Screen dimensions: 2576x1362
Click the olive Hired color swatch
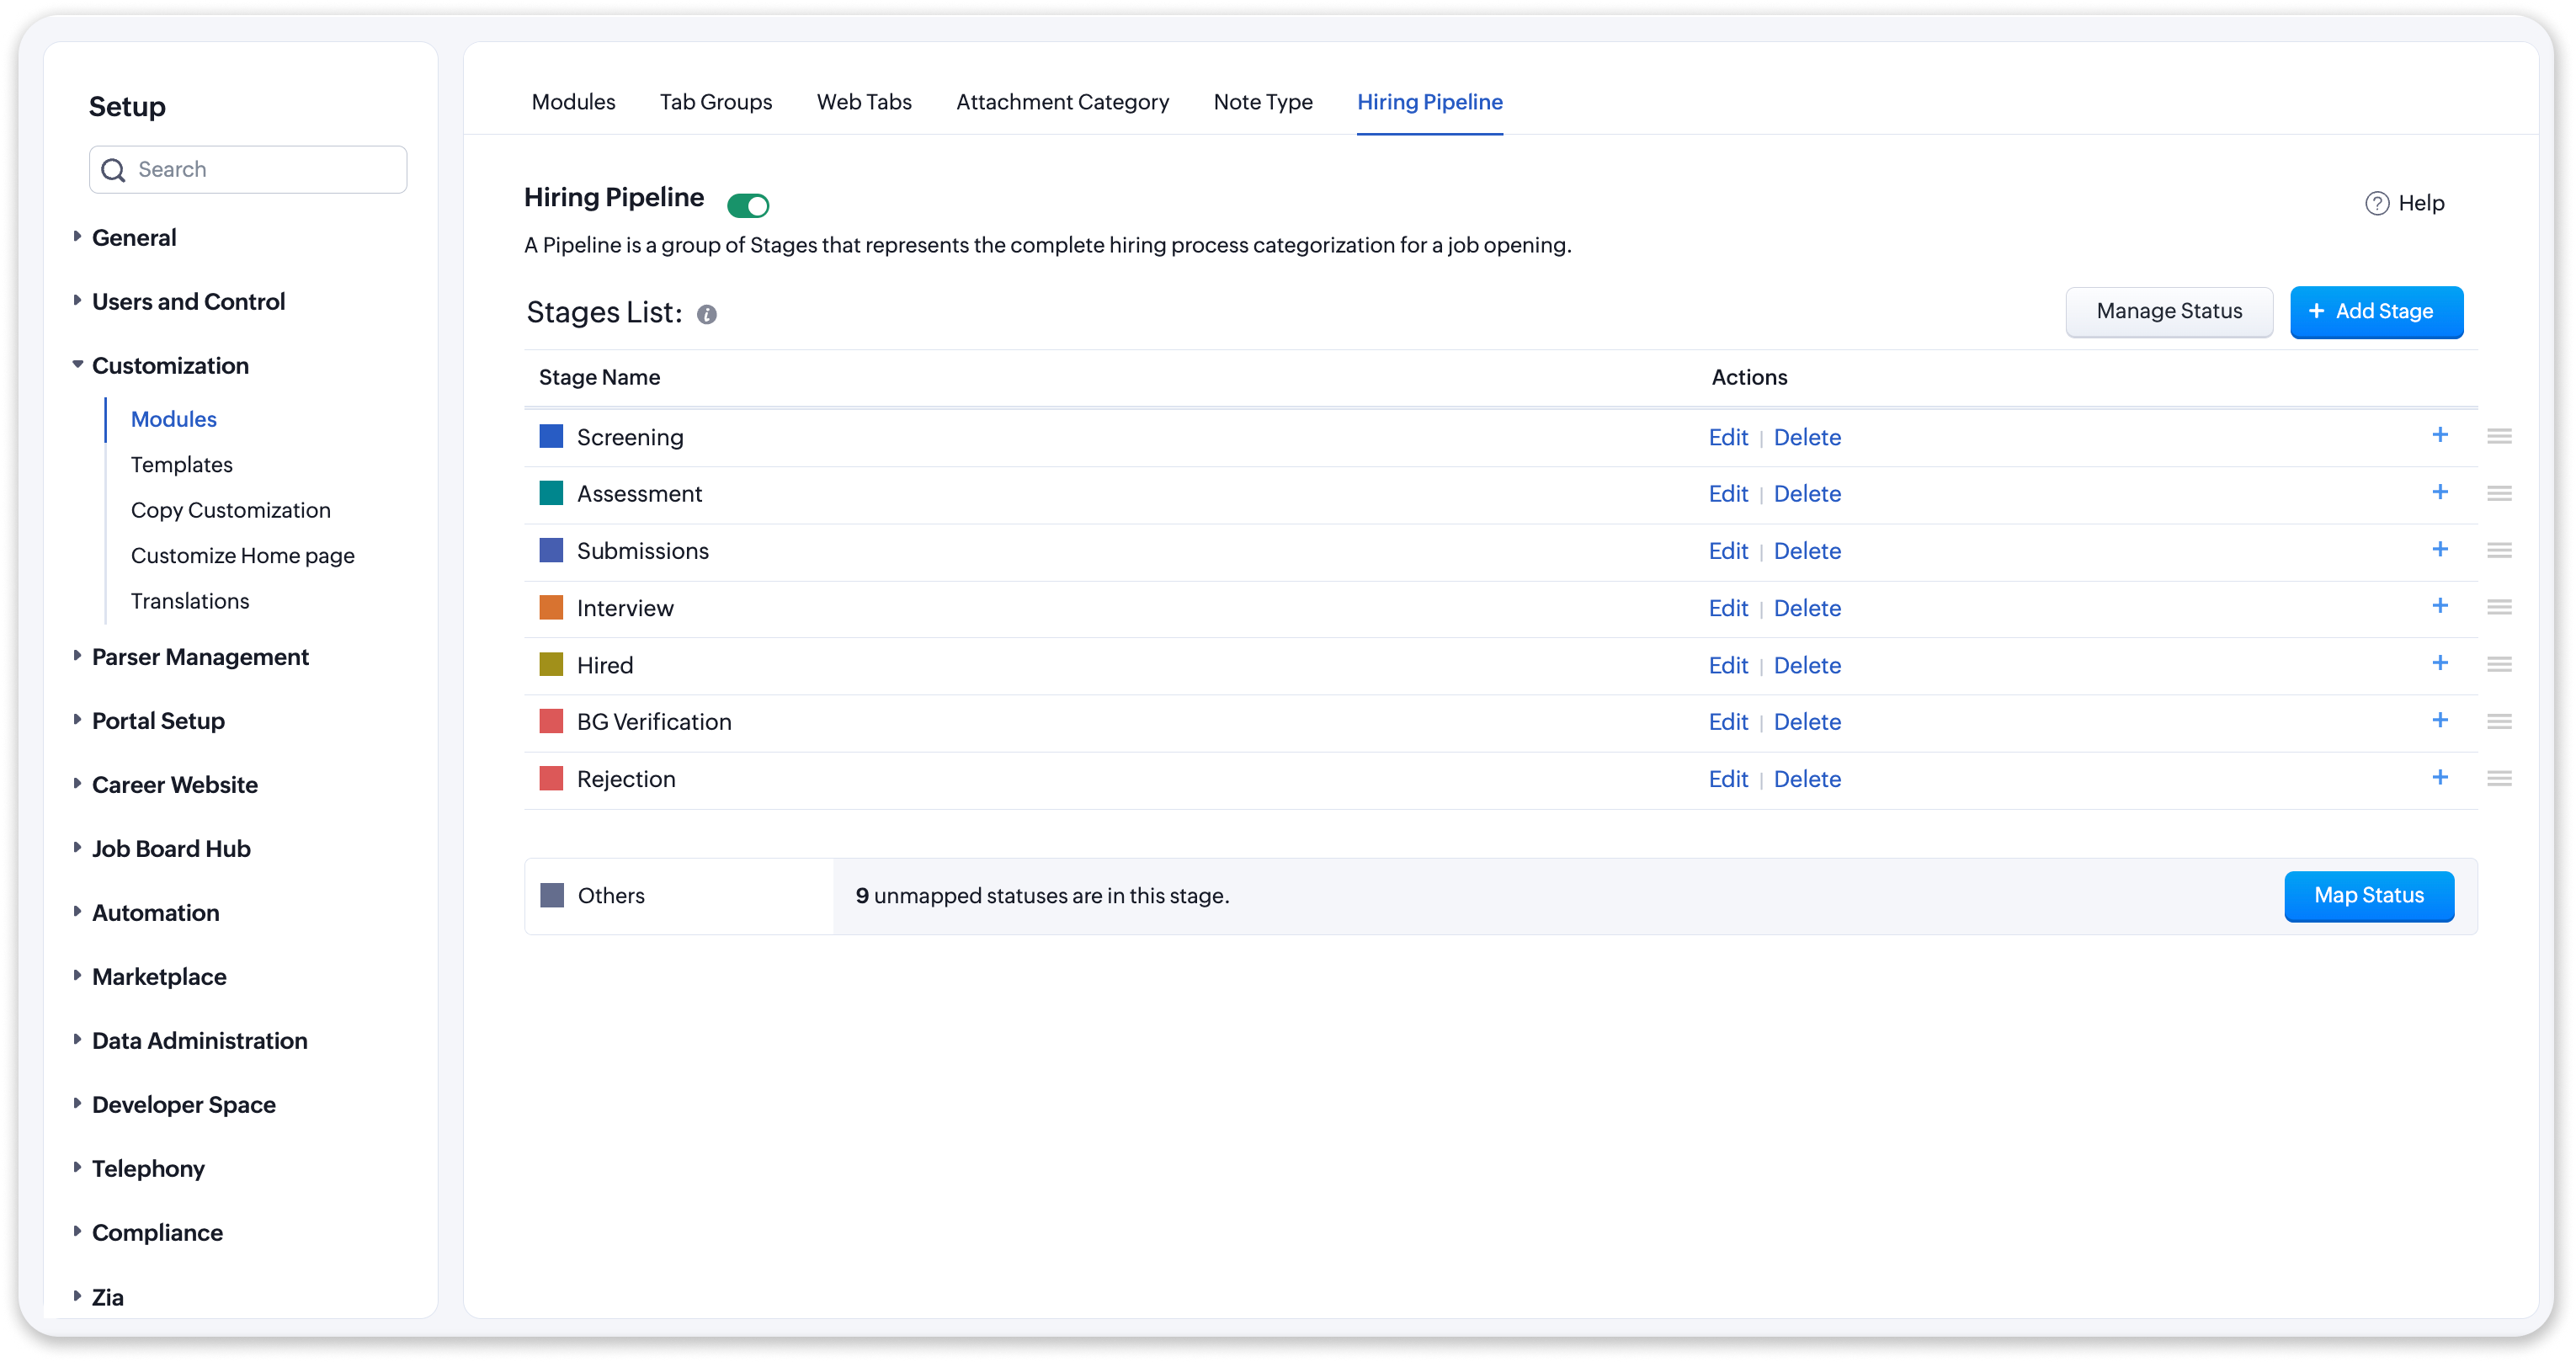click(551, 664)
